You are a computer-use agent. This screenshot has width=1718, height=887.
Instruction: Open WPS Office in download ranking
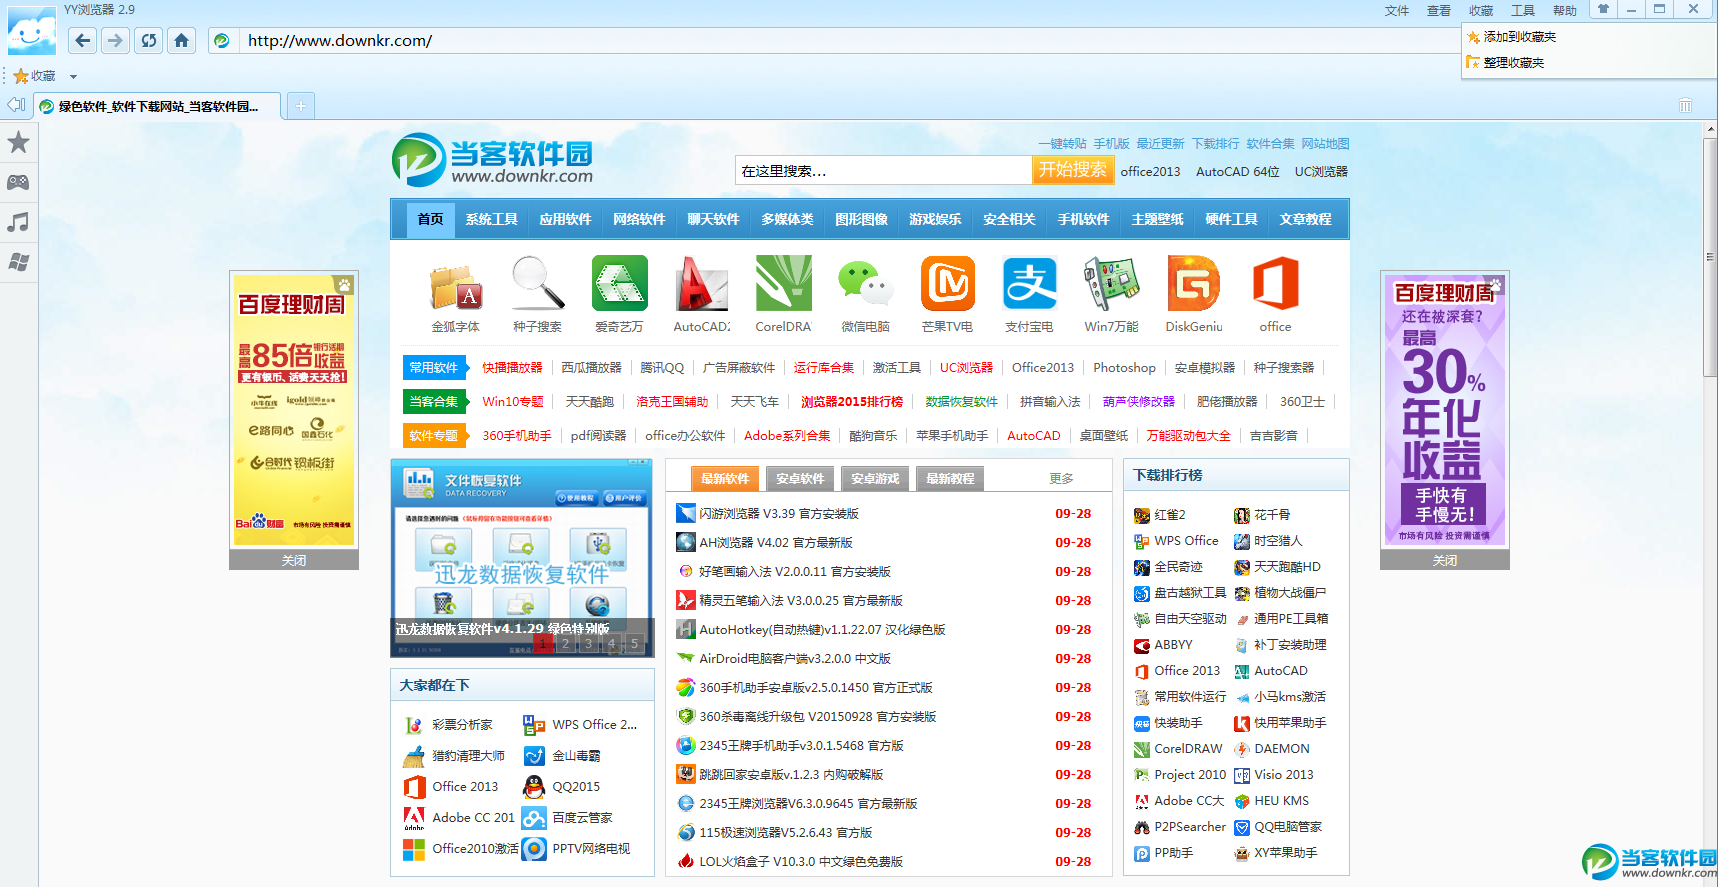1186,540
